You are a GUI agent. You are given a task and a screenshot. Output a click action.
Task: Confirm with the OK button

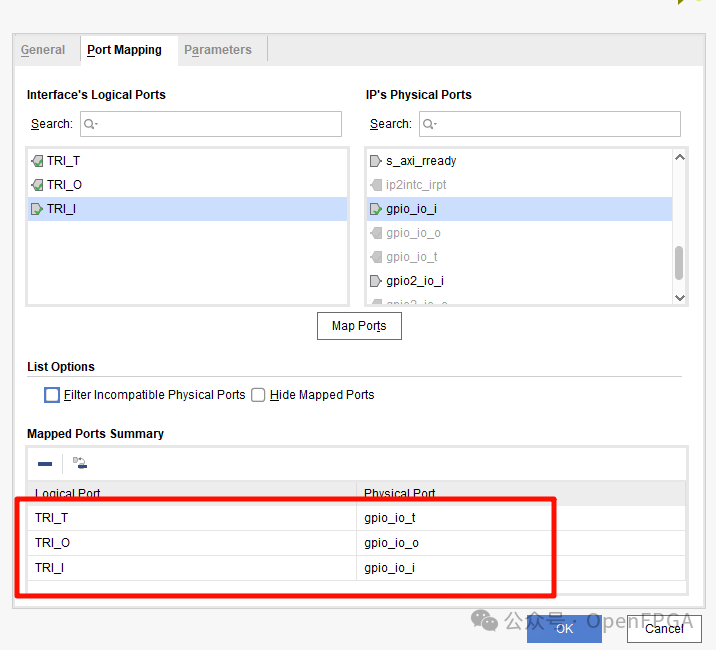click(x=564, y=629)
